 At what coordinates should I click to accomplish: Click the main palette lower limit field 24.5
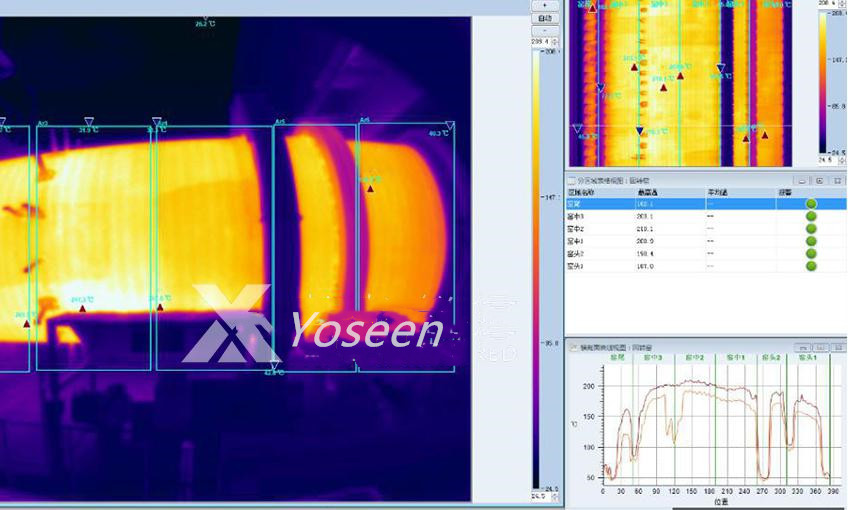(539, 496)
